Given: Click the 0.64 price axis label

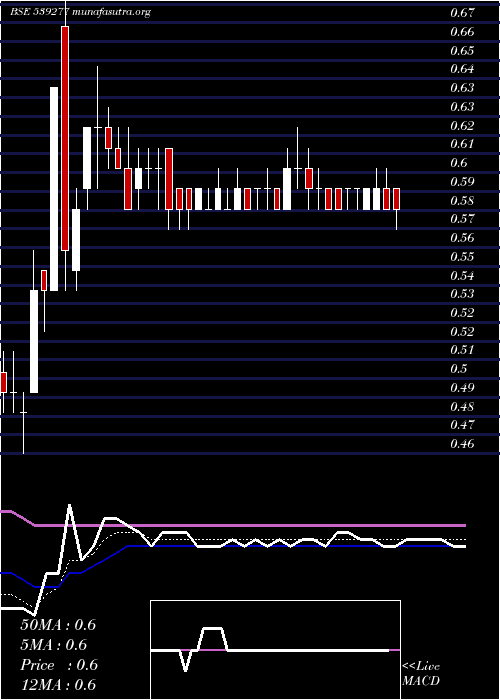Looking at the screenshot, I should (462, 69).
